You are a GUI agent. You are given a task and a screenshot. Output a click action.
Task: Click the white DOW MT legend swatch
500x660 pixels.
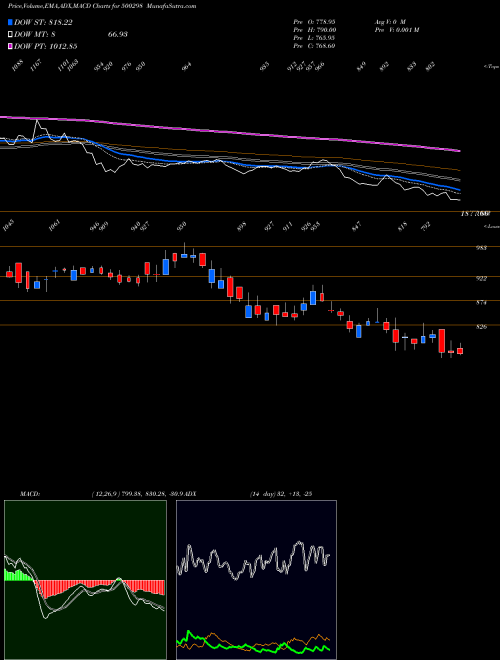click(x=10, y=35)
